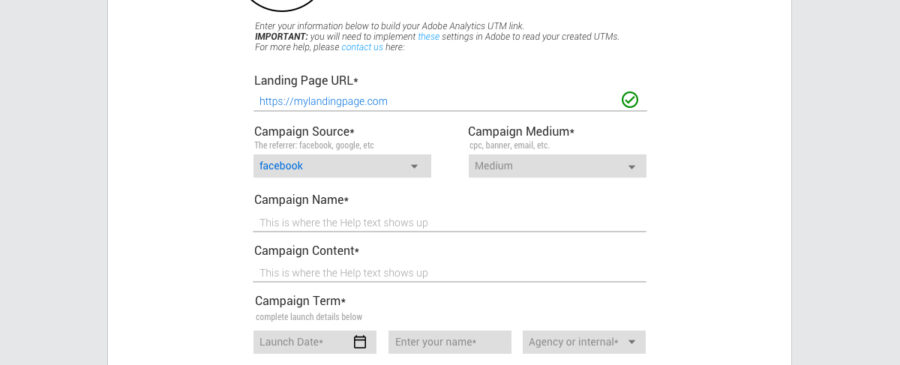Click the Campaign Source dropdown arrow
Screen dimensions: 900x365
click(x=414, y=166)
